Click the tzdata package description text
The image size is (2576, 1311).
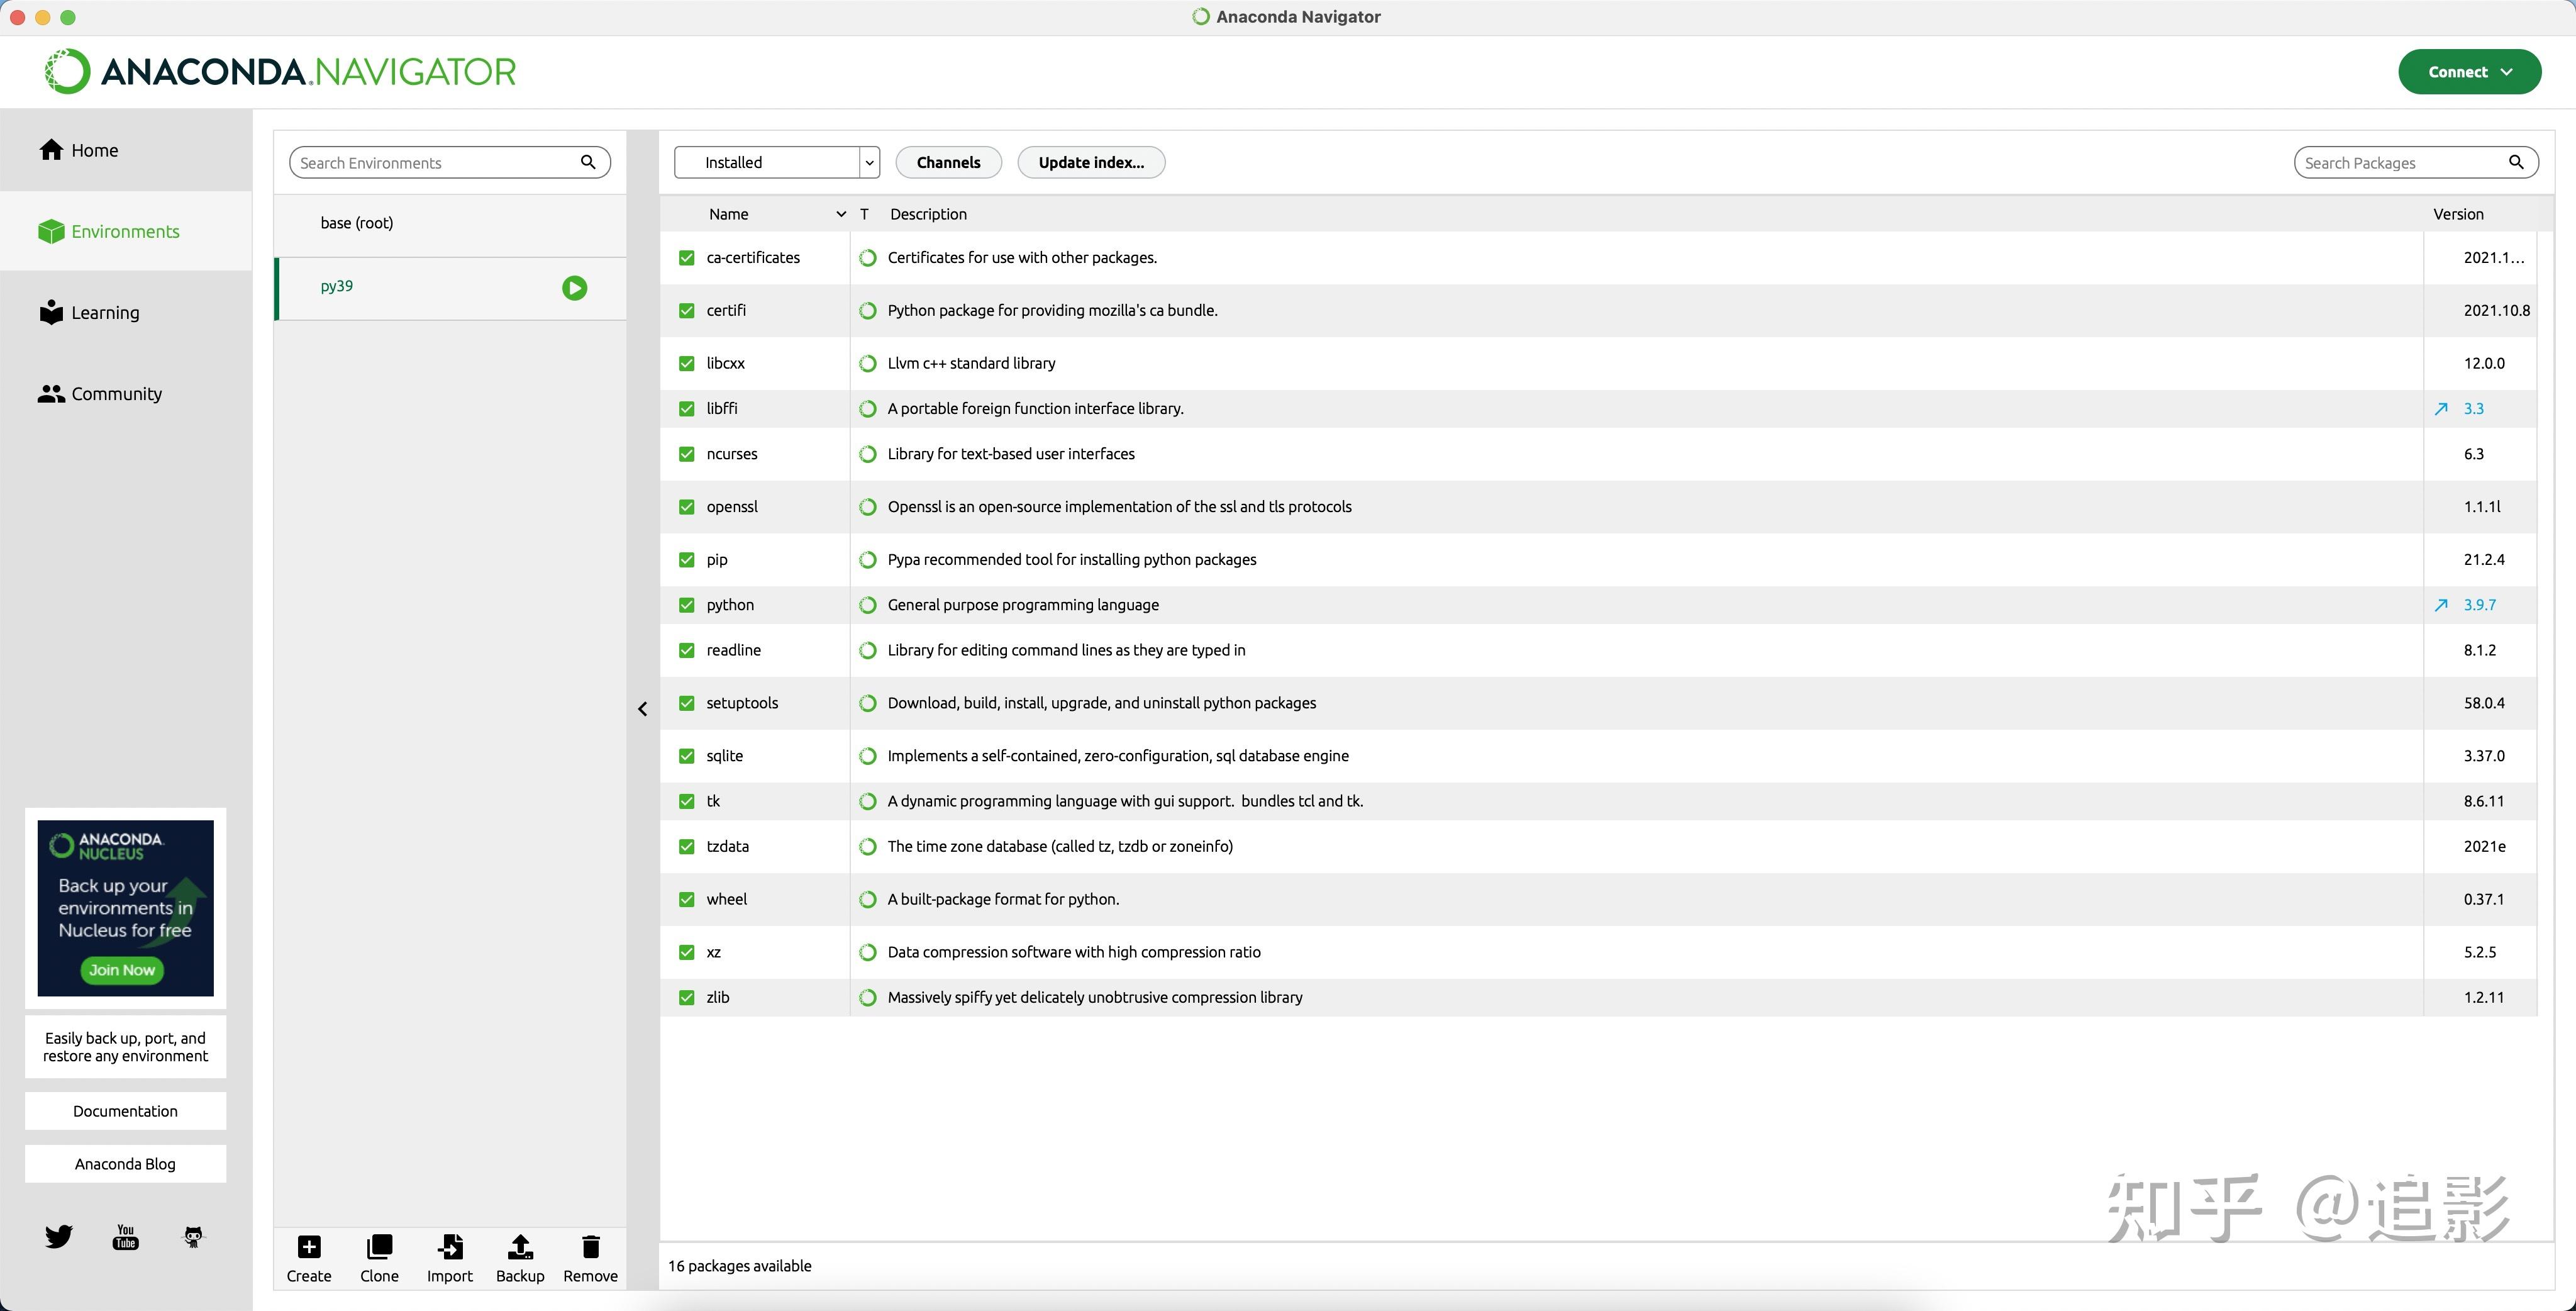click(x=1059, y=846)
